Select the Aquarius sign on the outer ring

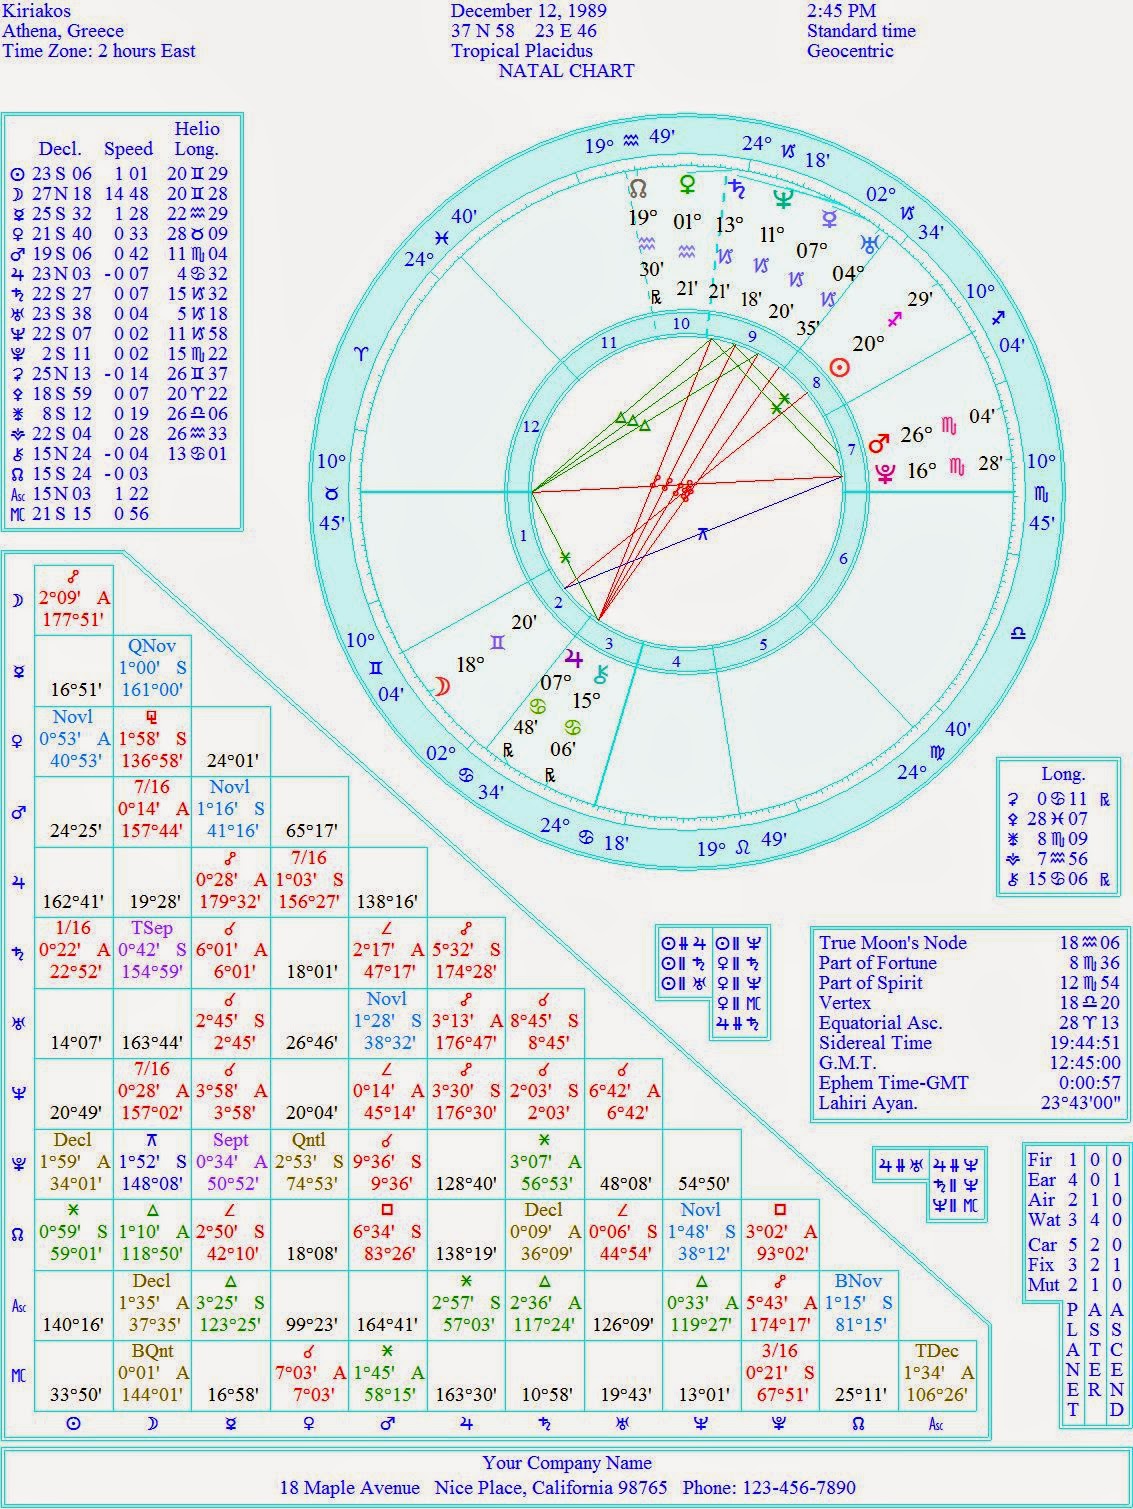click(631, 141)
